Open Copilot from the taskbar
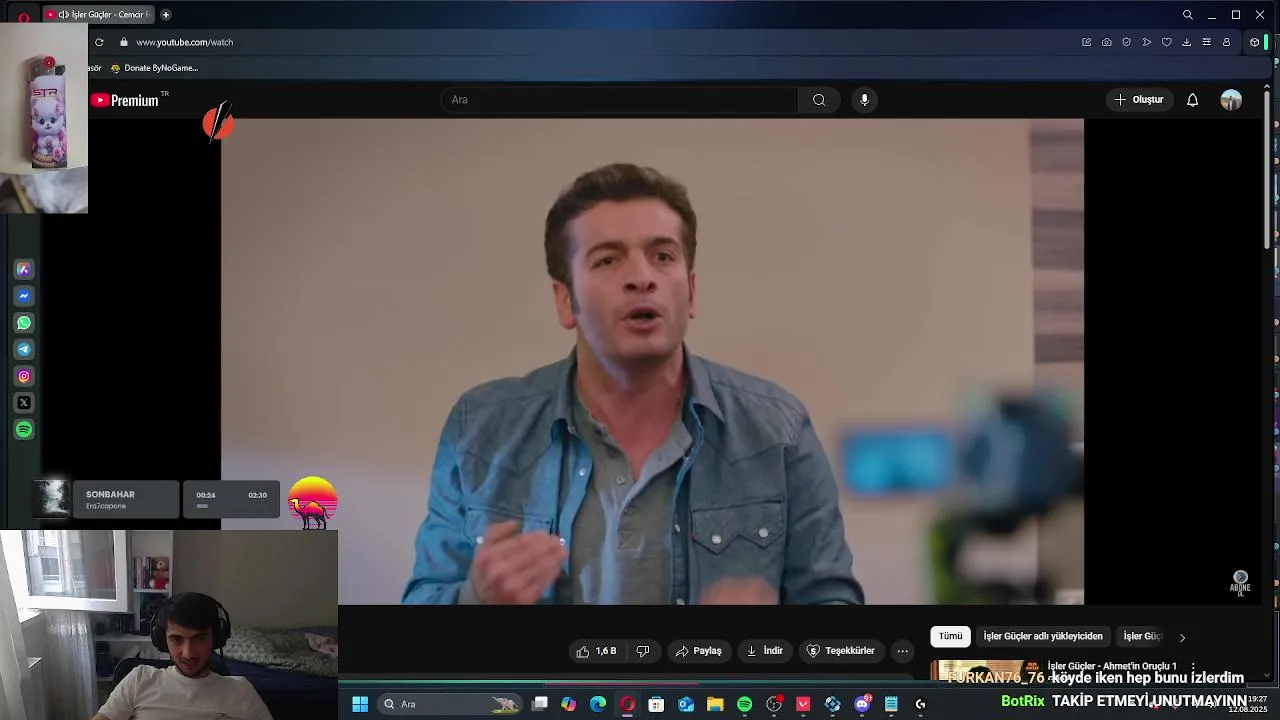Screen dimensions: 1280x720 (x=568, y=704)
